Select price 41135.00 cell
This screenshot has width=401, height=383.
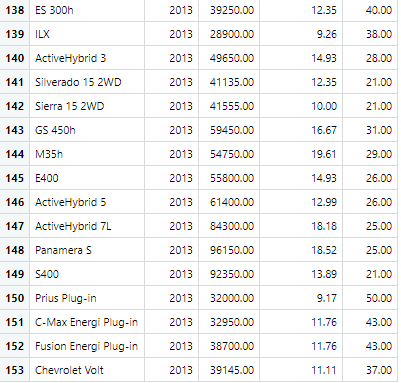click(x=229, y=82)
